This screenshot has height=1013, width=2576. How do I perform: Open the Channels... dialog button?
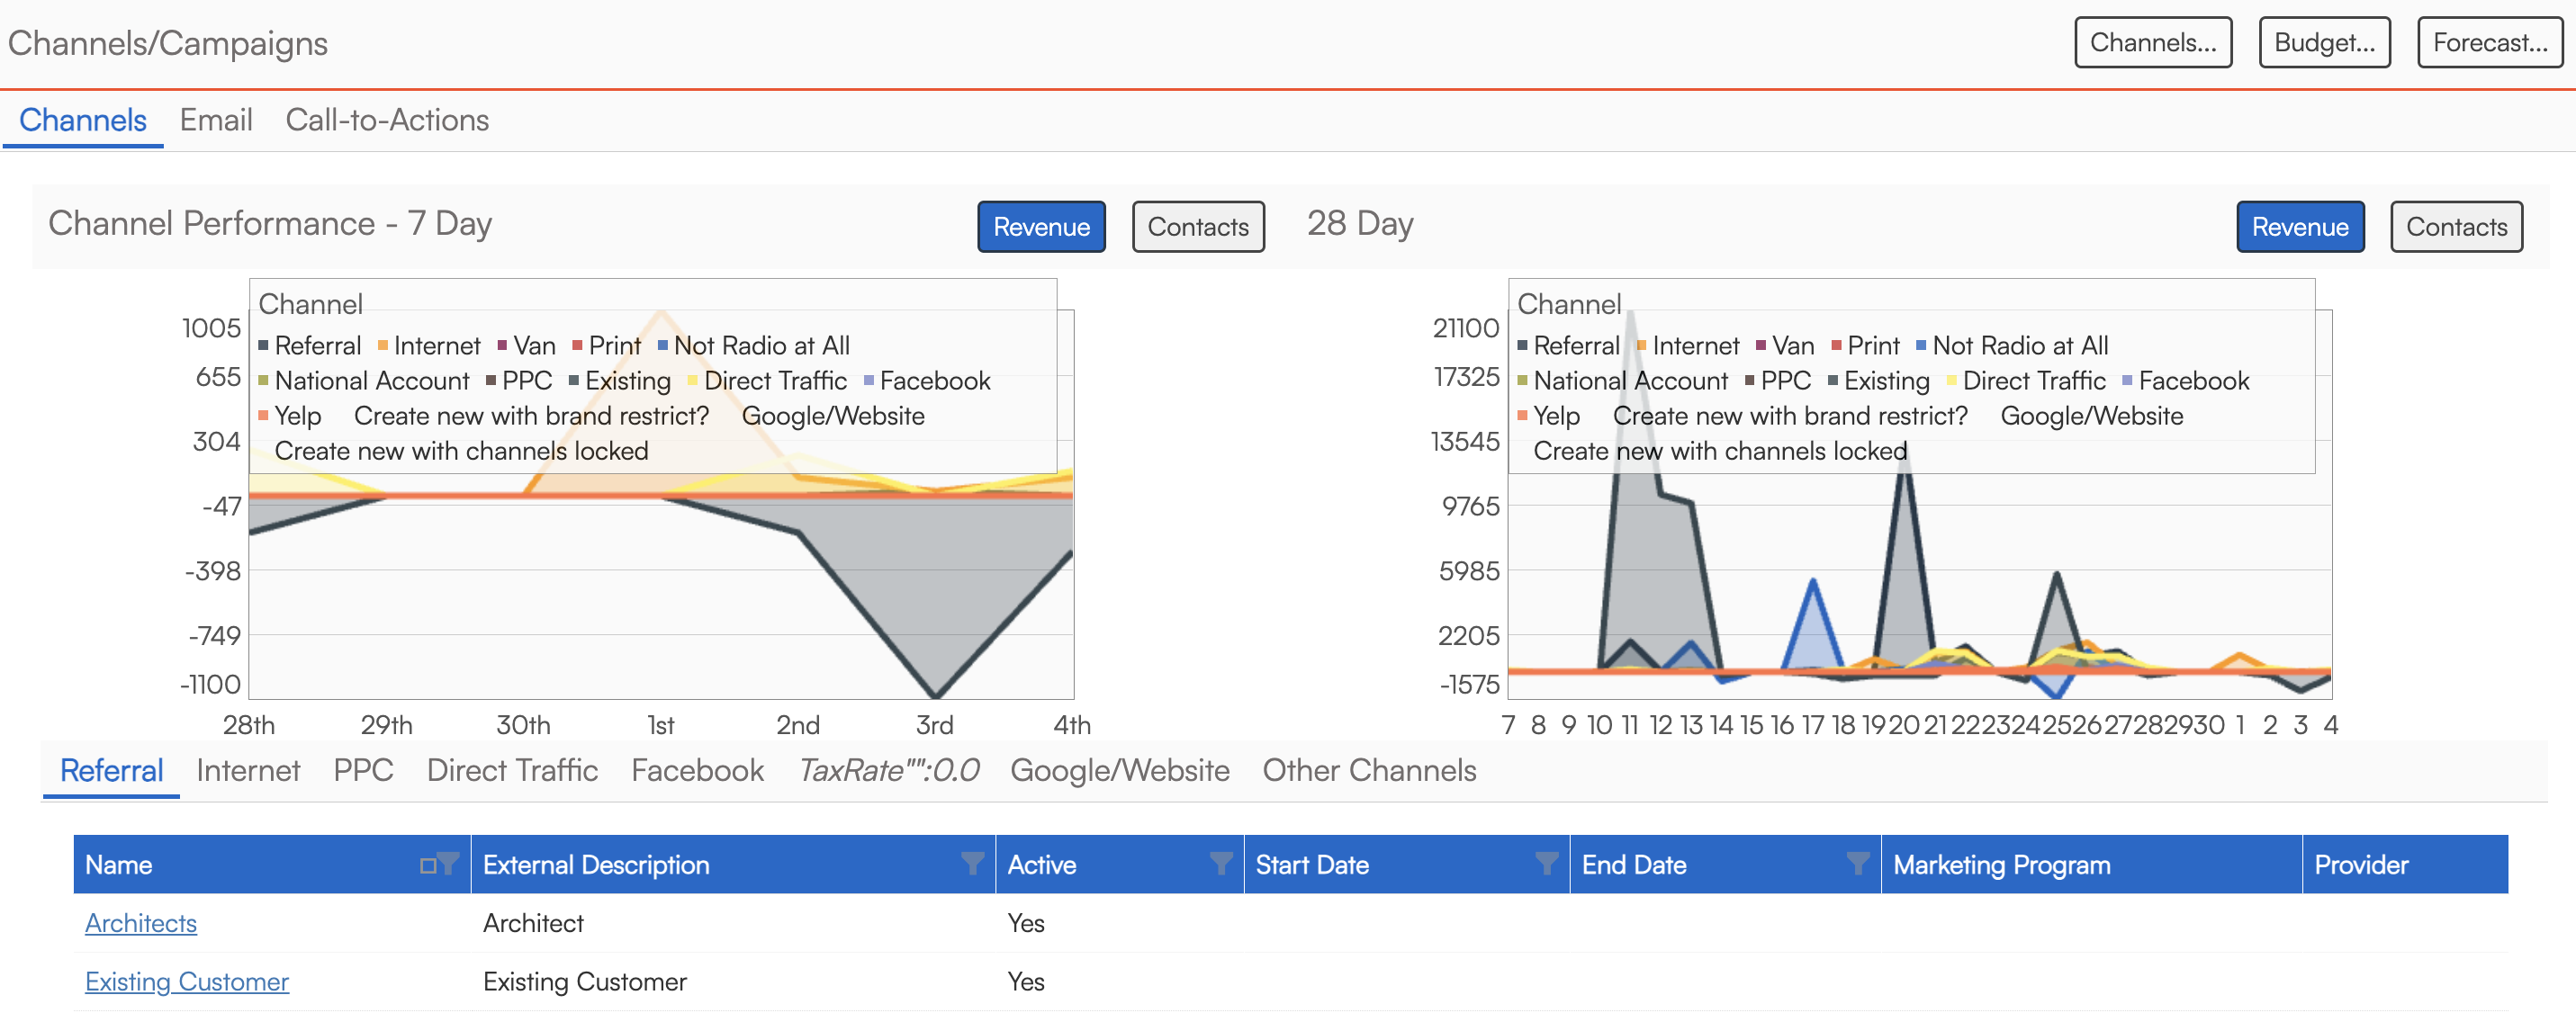2152,43
